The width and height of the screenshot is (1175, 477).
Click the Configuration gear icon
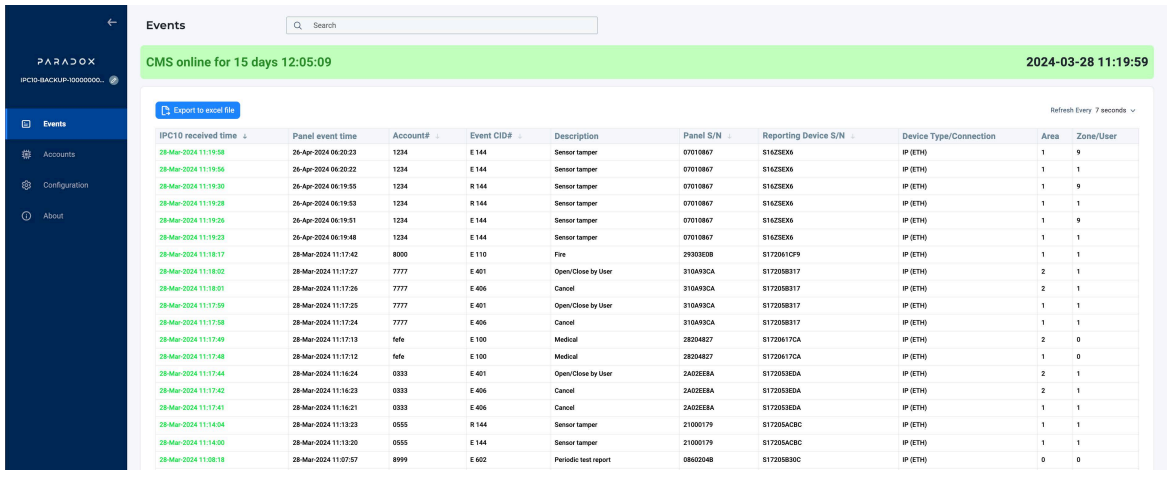point(26,185)
